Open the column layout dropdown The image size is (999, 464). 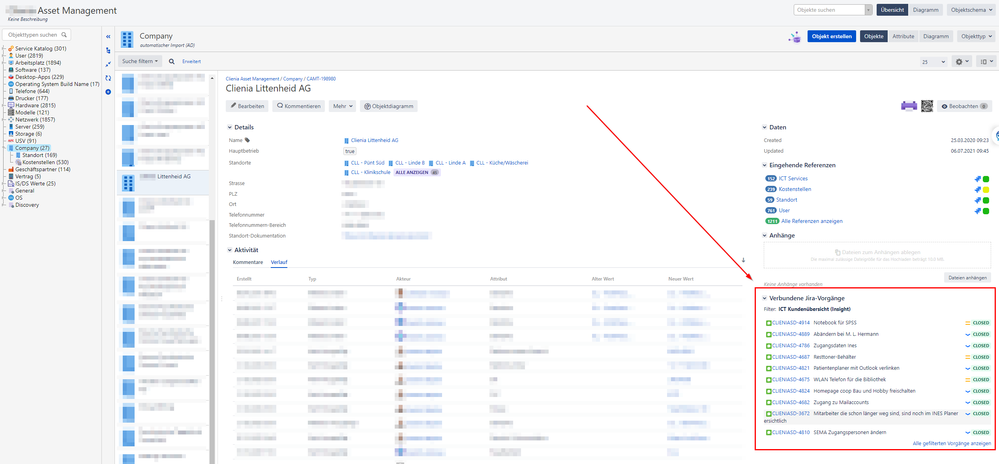click(x=986, y=62)
